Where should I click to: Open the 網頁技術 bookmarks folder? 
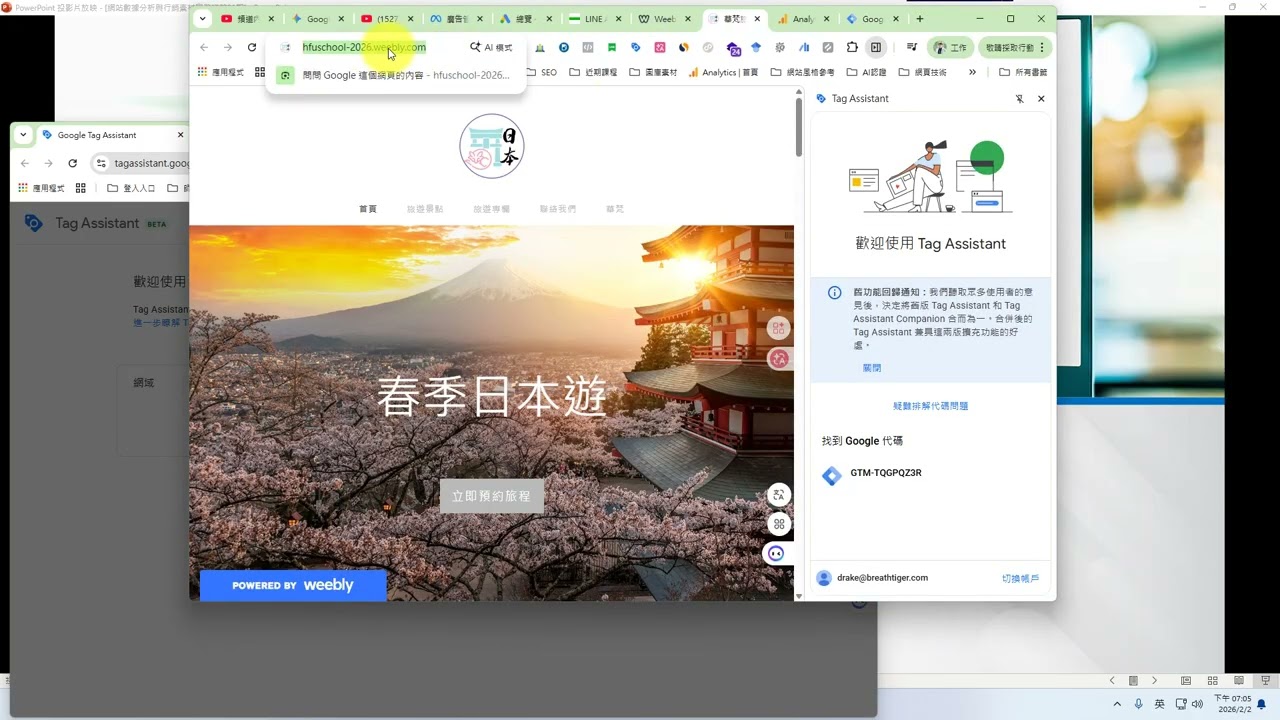tap(923, 72)
